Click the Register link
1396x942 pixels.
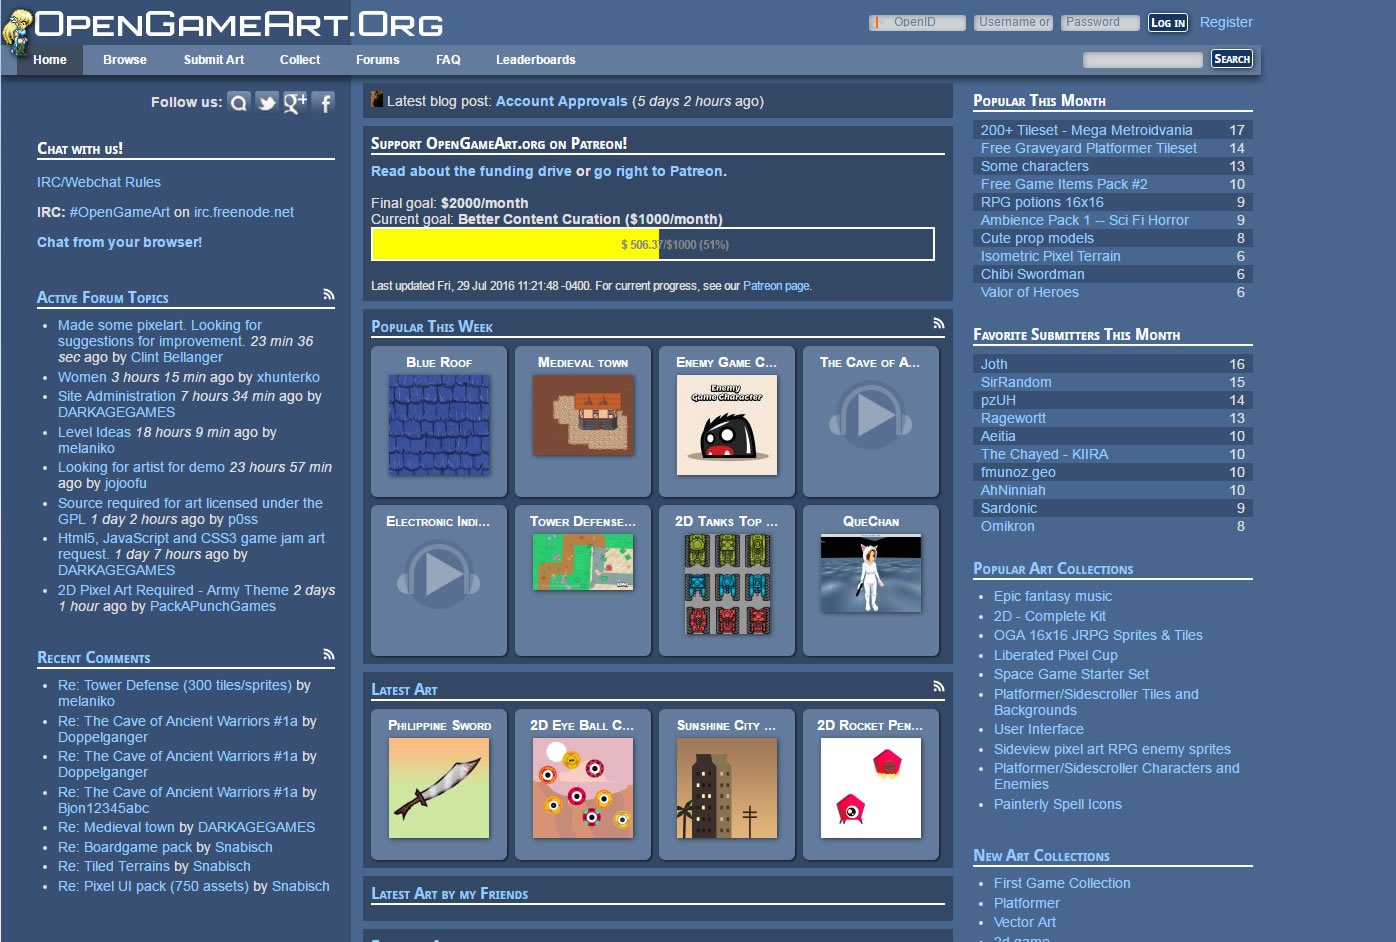tap(1226, 22)
